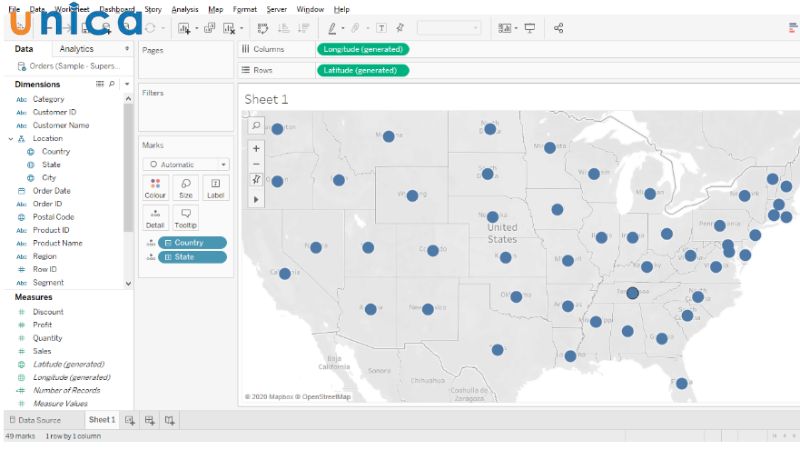800x450 pixels.
Task: Switch to the Analytics pane tab
Action: pos(77,48)
